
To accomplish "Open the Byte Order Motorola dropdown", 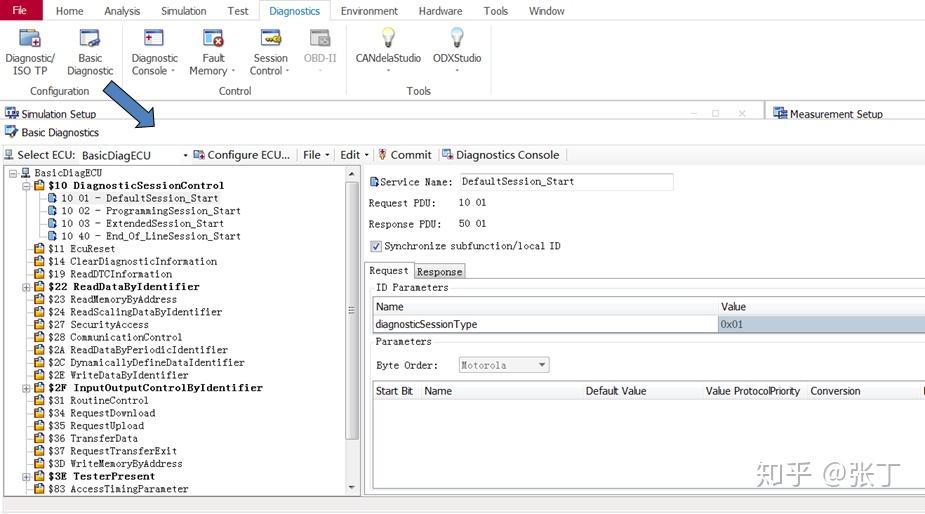I will (x=504, y=365).
